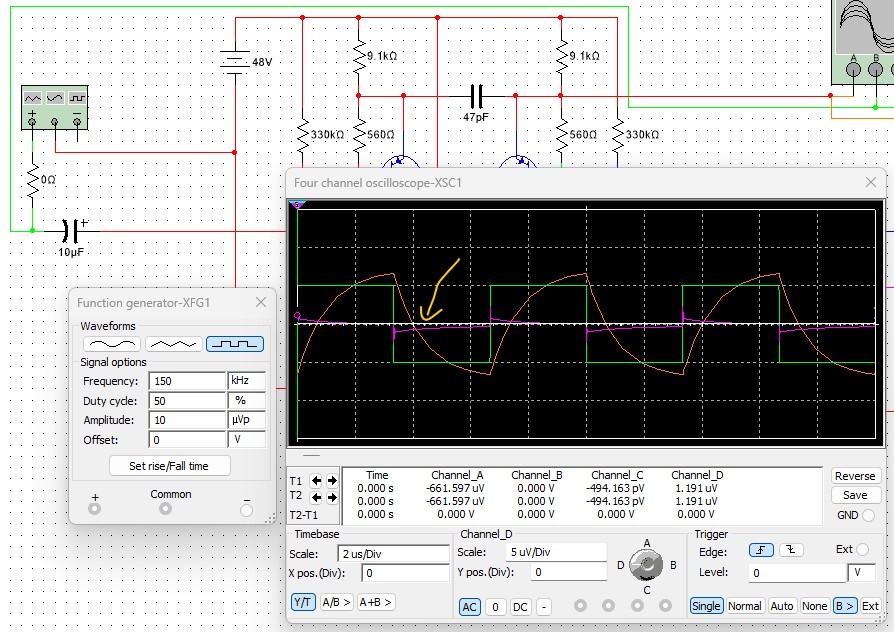Viewport: 894px width, 632px height.
Task: Click the 0Ω resistor symbol
Action: (x=32, y=181)
